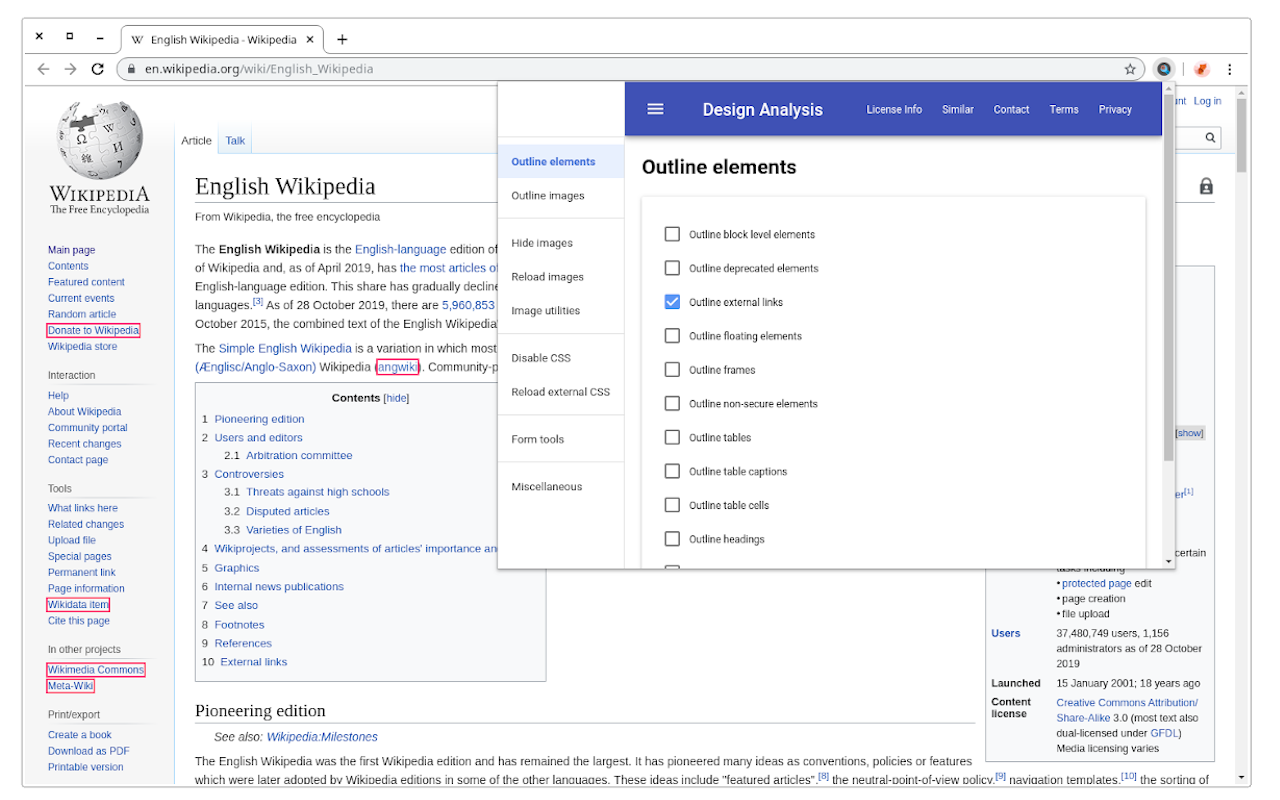The width and height of the screenshot is (1280, 800).
Task: Open Form tools section
Action: tap(561, 439)
